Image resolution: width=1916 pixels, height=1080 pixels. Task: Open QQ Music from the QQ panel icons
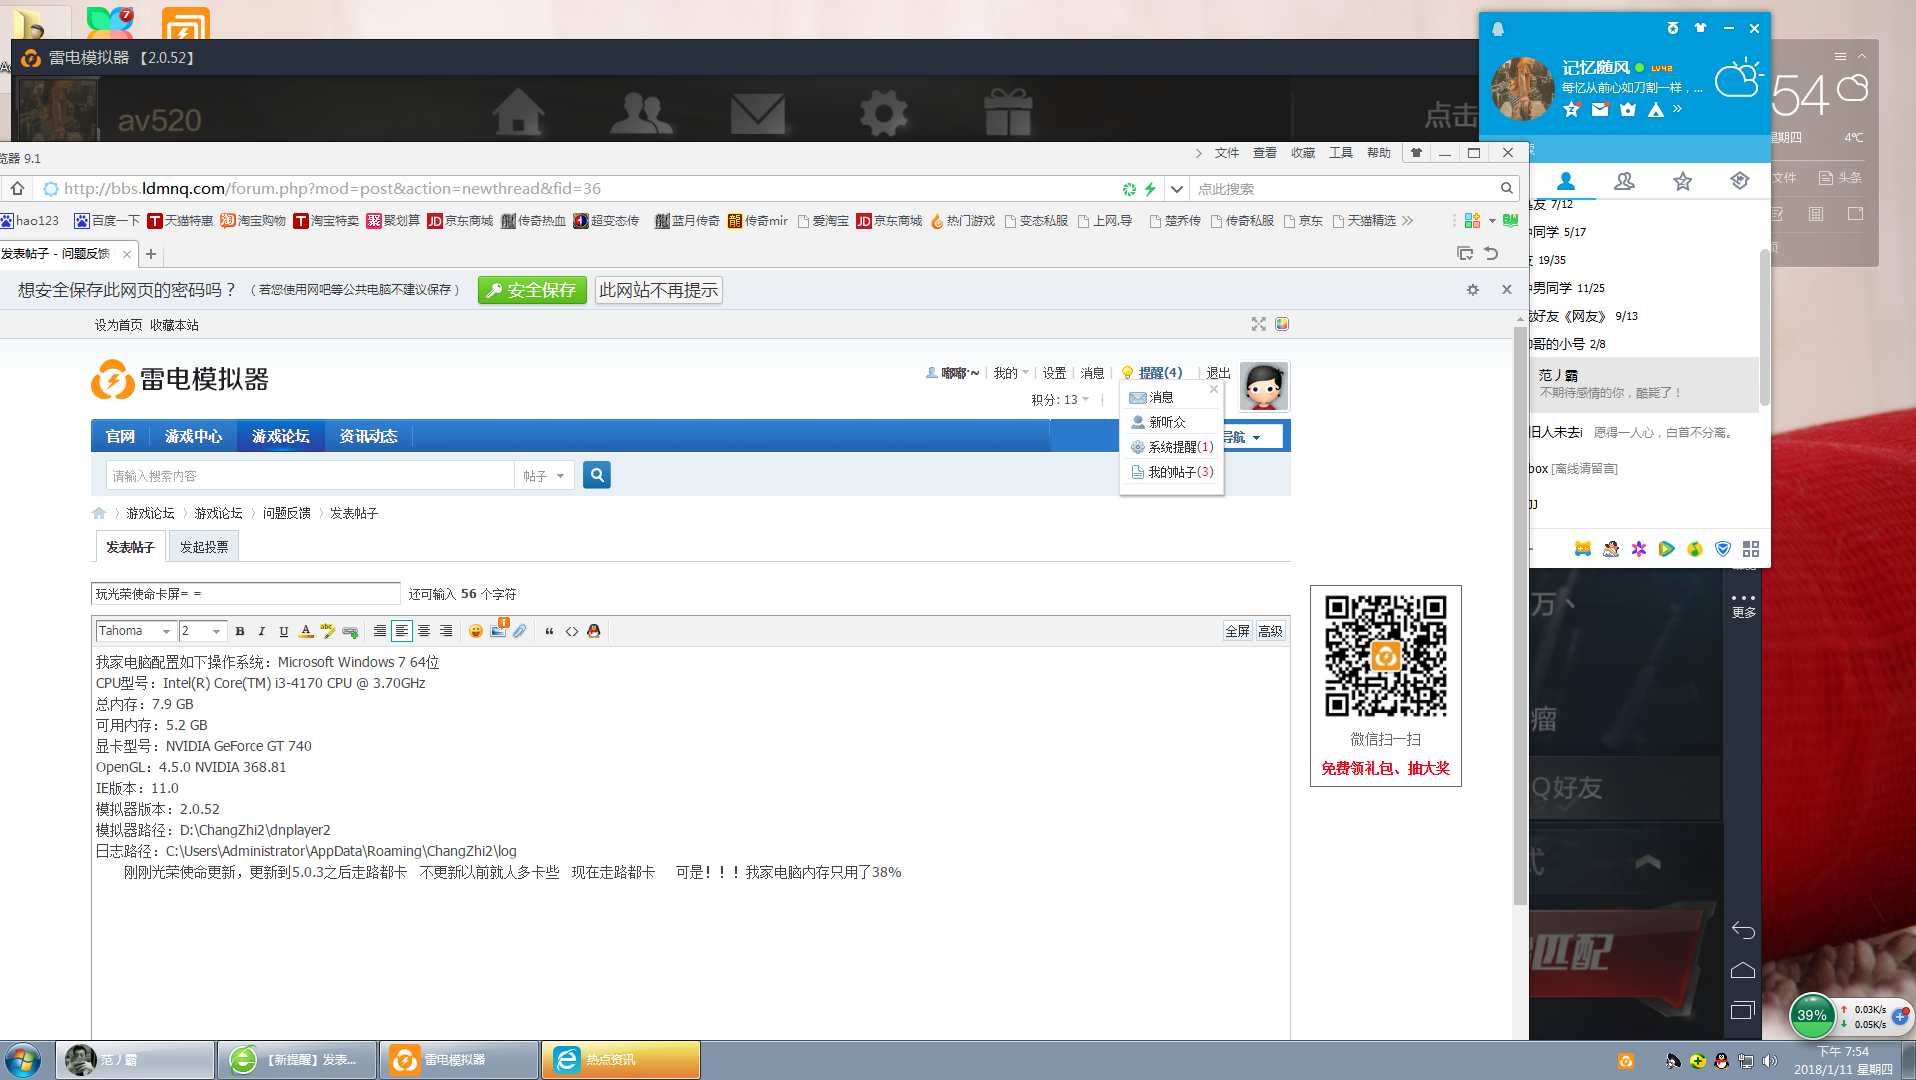click(x=1694, y=549)
